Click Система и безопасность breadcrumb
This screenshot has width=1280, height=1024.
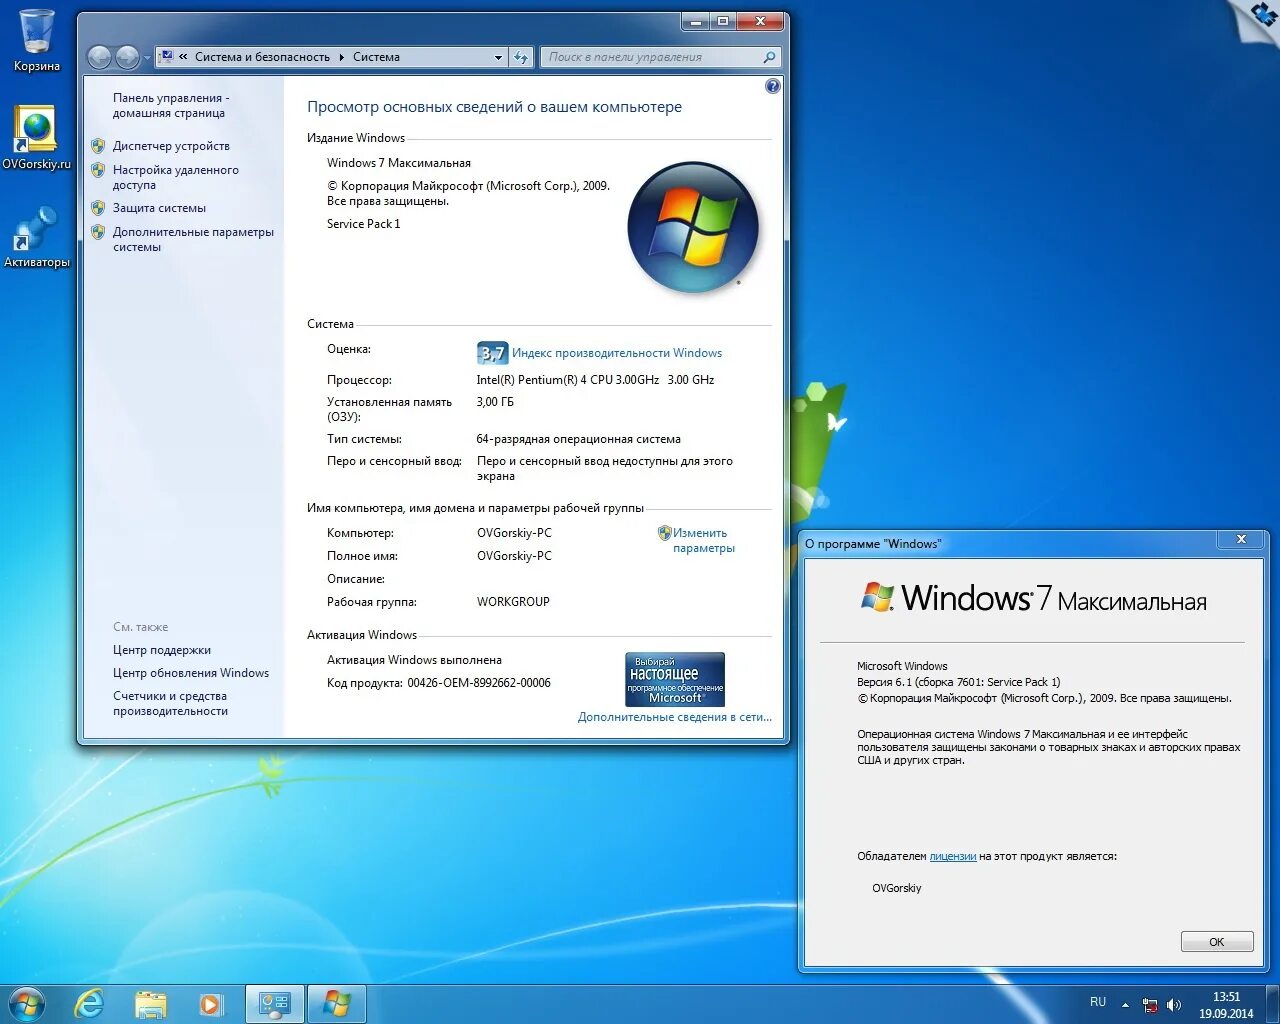tap(262, 57)
